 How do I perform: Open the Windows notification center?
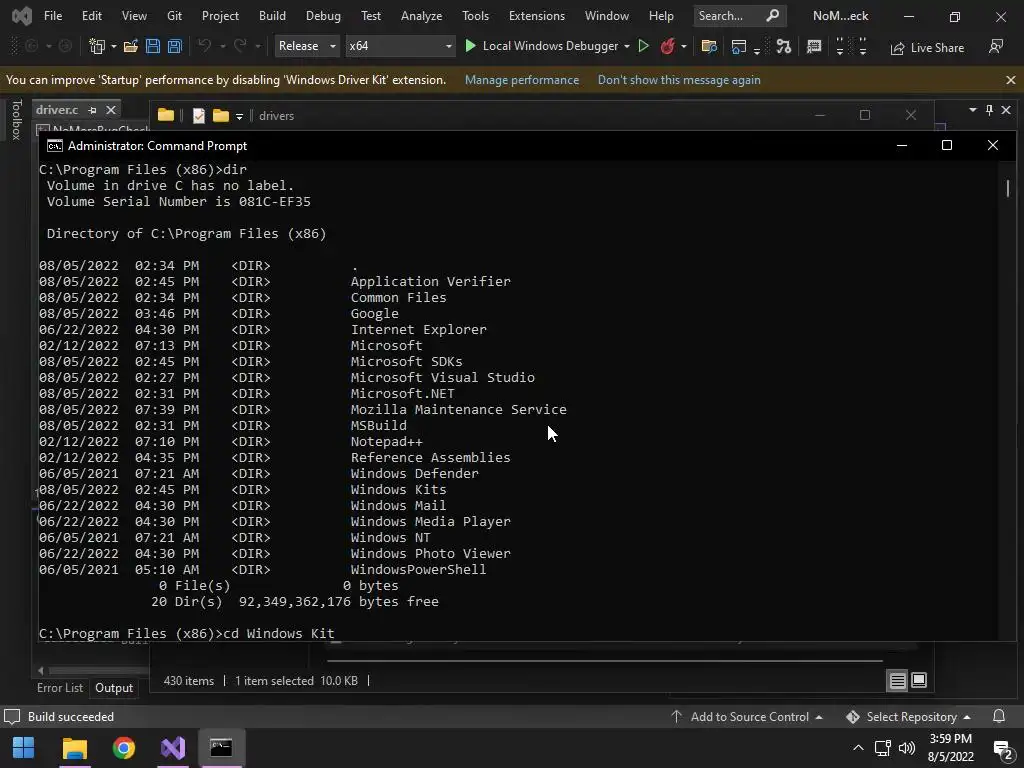pos(1002,748)
